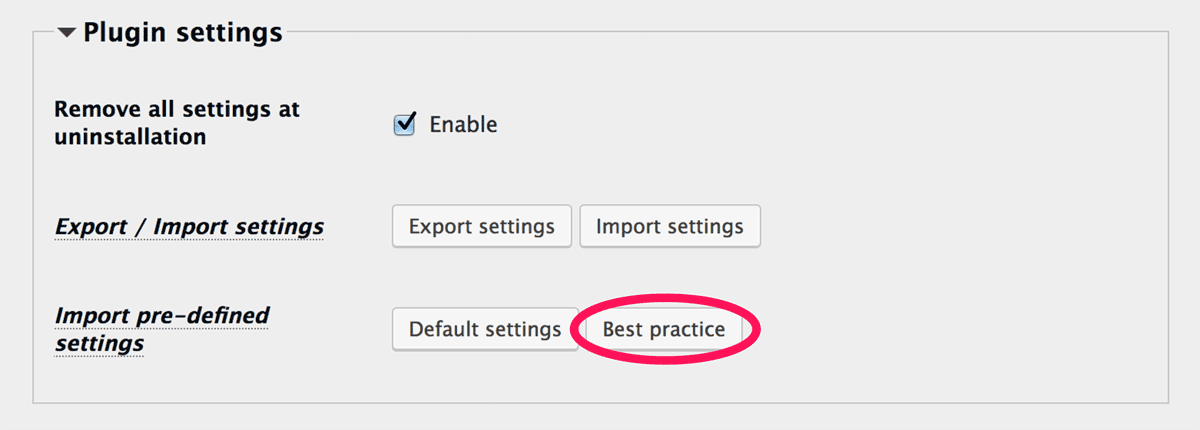Open help for Export / Import settings label
1200x430 pixels.
(189, 227)
